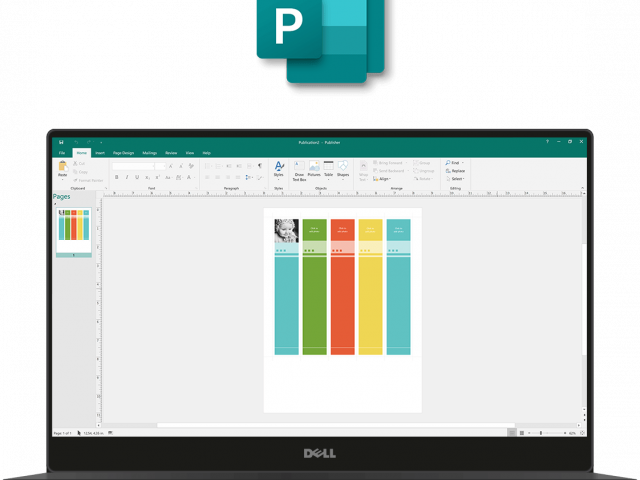Select page 1 thumbnail in Pages panel
Image resolution: width=640 pixels, height=480 pixels.
(73, 229)
